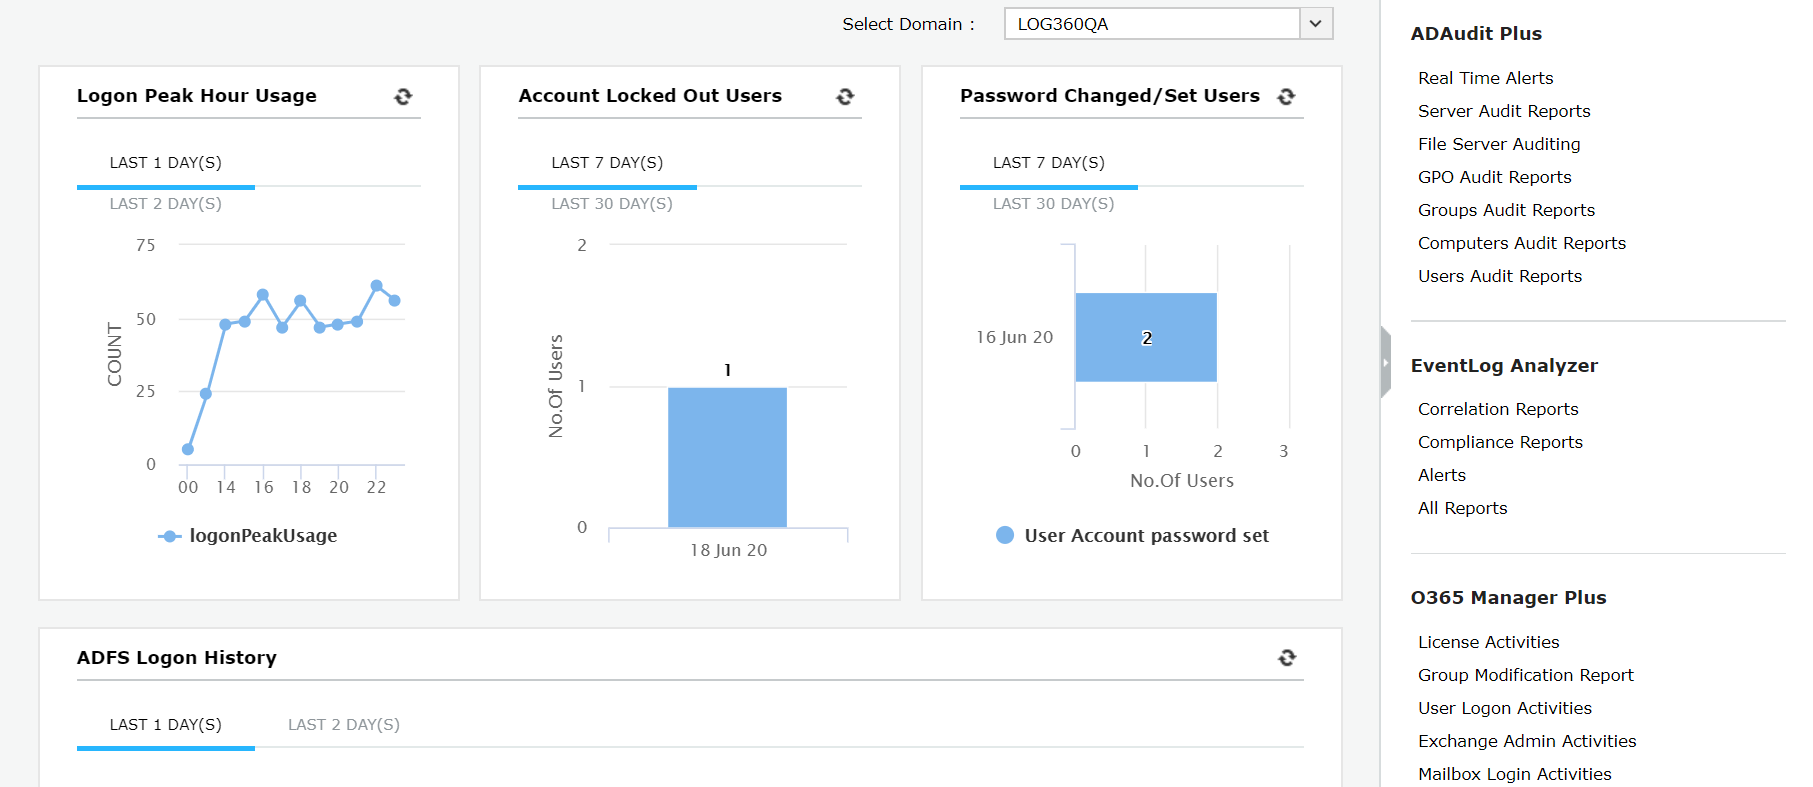Screen dimensions: 1813x787
Task: Open the Select Domain dropdown arrow
Action: pyautogui.click(x=1316, y=24)
